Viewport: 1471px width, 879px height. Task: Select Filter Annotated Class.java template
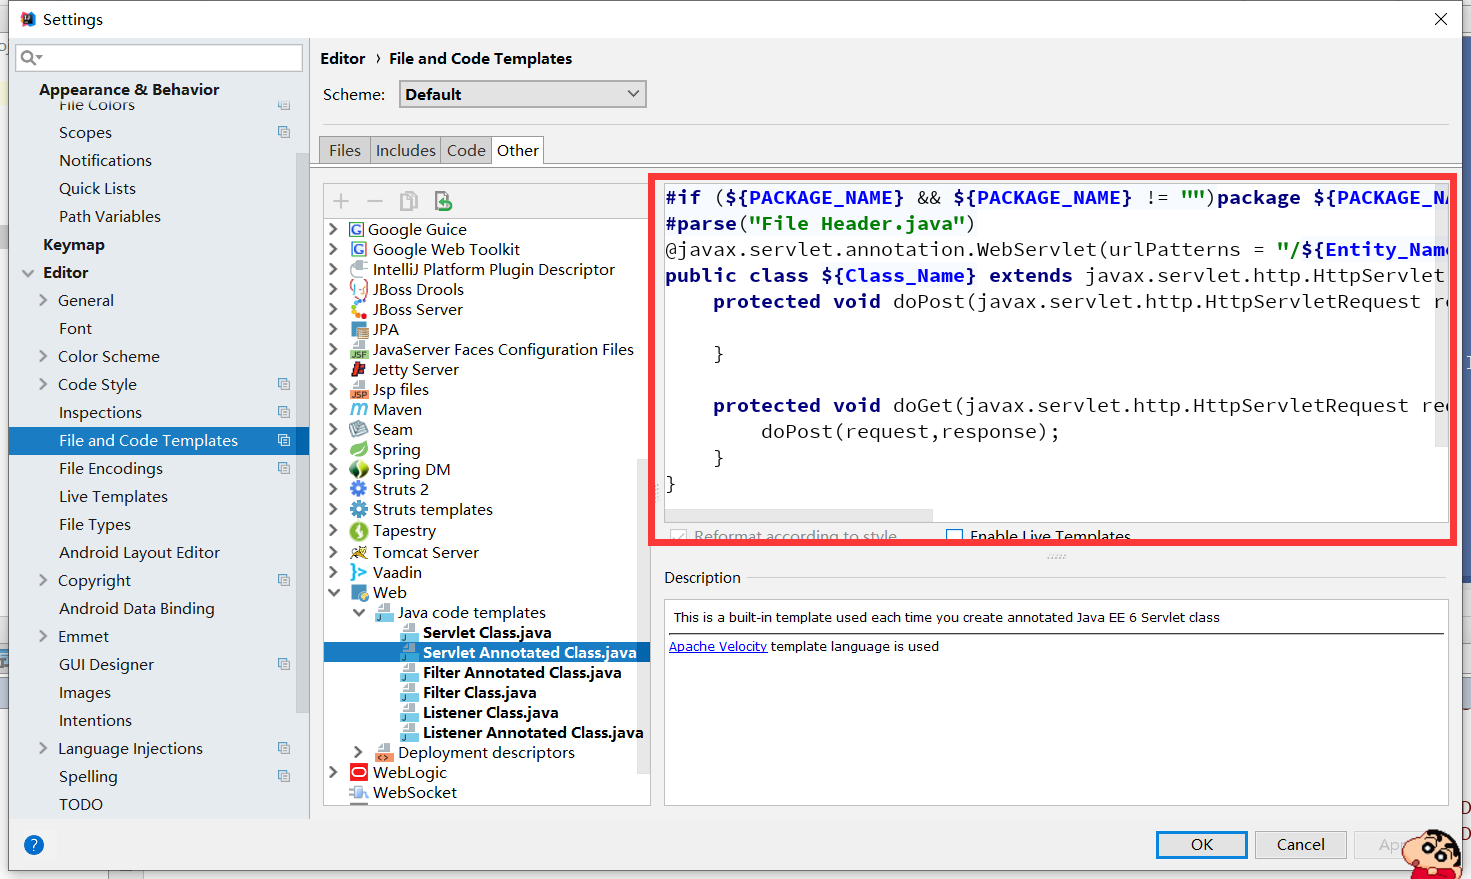pyautogui.click(x=522, y=672)
